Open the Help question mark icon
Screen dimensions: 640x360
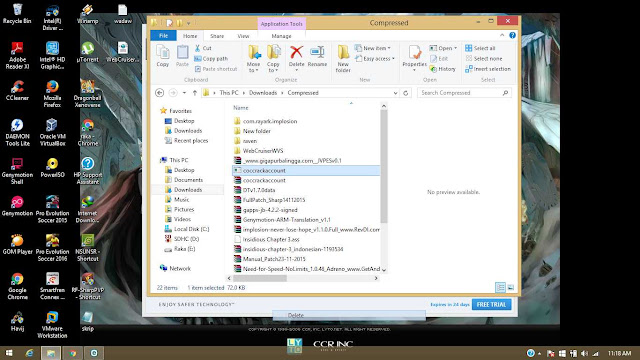[512, 36]
